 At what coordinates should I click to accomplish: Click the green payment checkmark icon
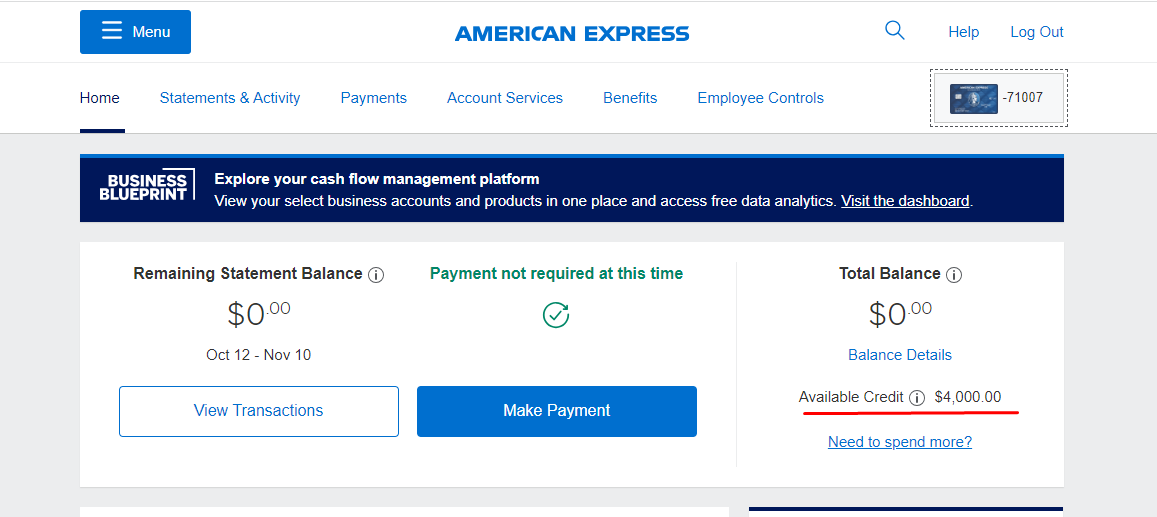[556, 315]
